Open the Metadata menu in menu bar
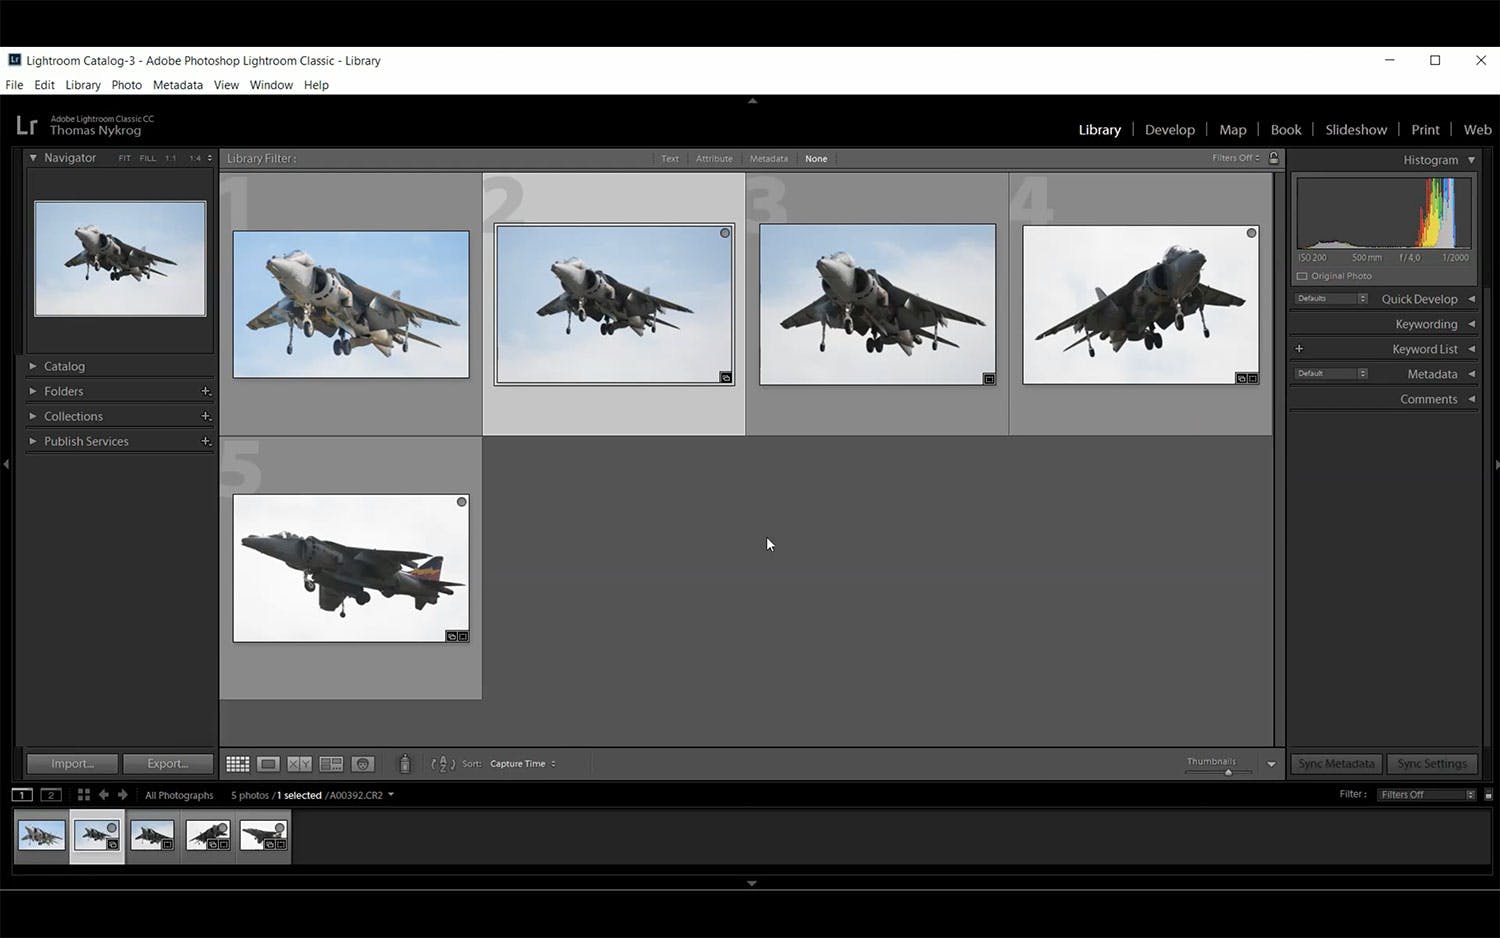 pyautogui.click(x=177, y=85)
